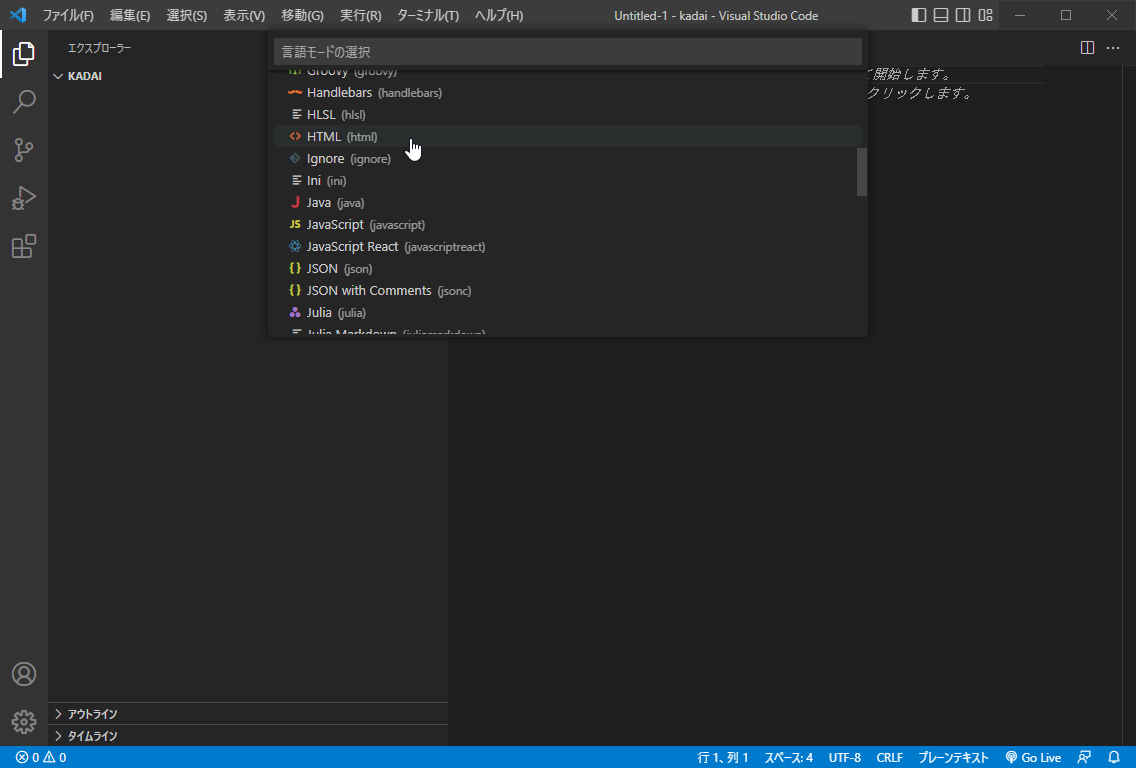The height and width of the screenshot is (768, 1136).
Task: Open the Manage gear icon
Action: (24, 721)
